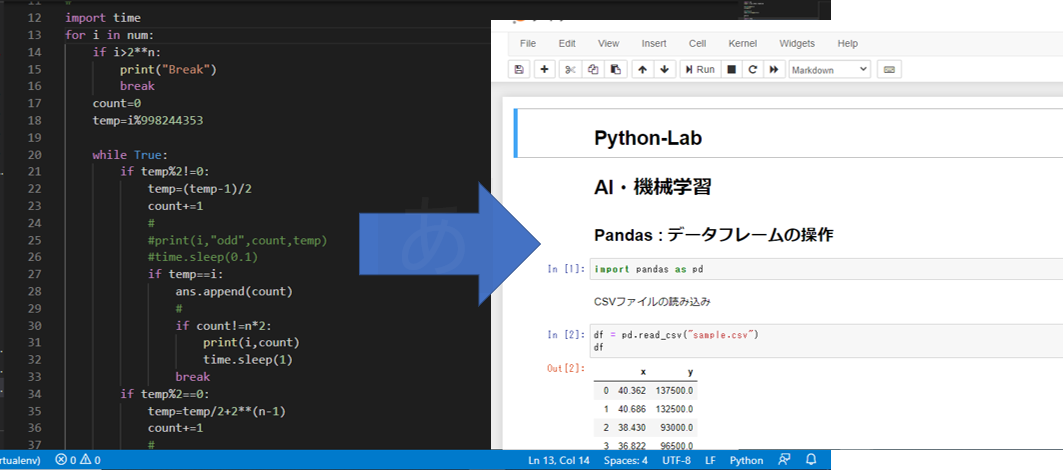Image resolution: width=1064 pixels, height=471 pixels.
Task: Select the Python-Lab heading cell
Action: click(x=788, y=133)
